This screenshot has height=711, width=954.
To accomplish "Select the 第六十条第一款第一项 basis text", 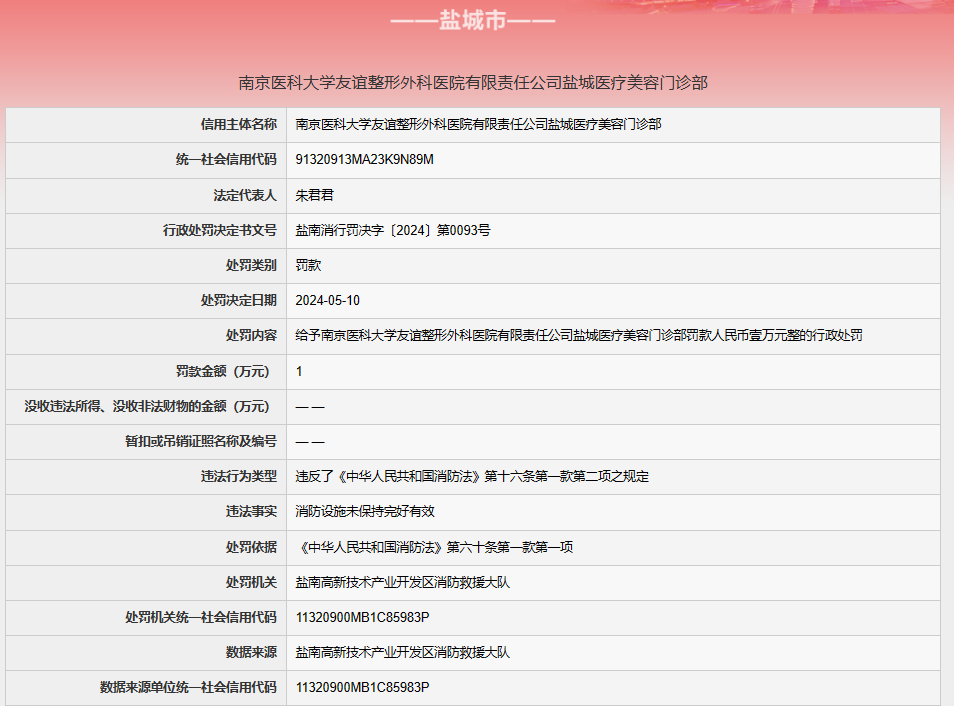I will tap(434, 547).
